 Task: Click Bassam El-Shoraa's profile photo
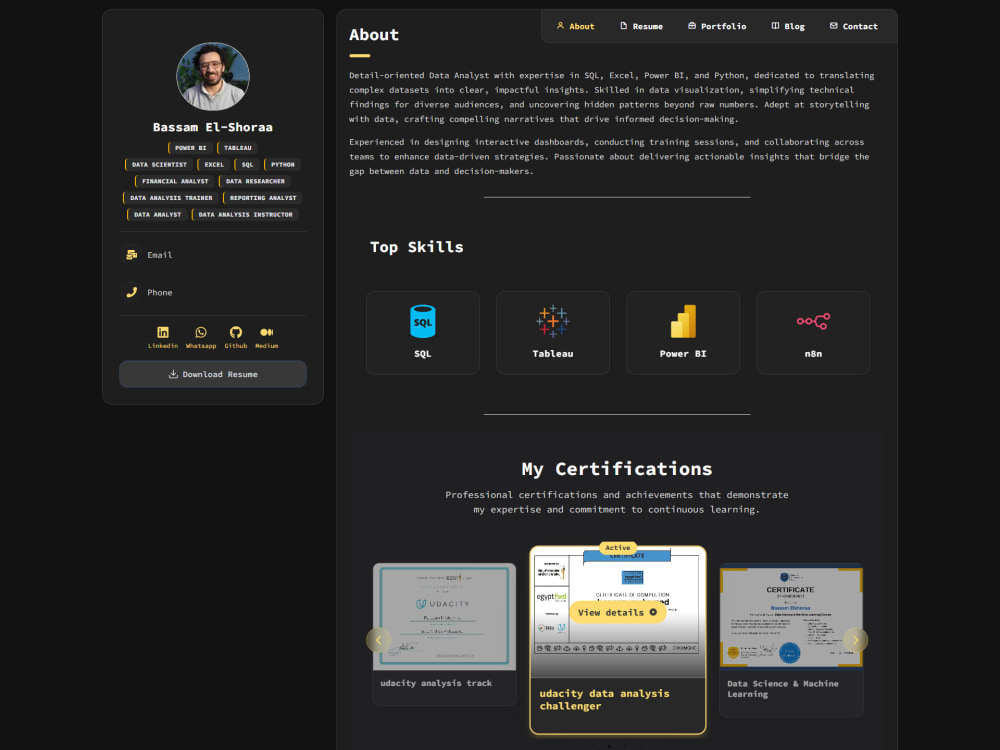click(x=213, y=77)
